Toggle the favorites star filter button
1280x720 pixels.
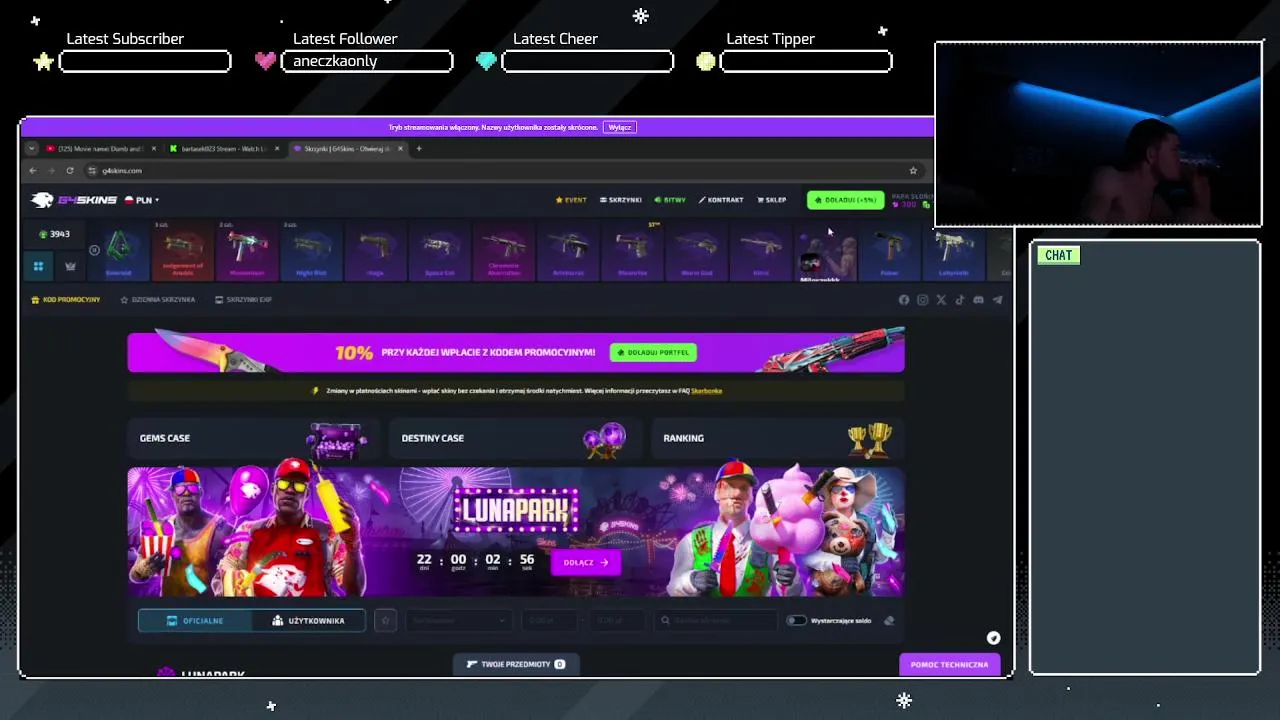[x=385, y=621]
